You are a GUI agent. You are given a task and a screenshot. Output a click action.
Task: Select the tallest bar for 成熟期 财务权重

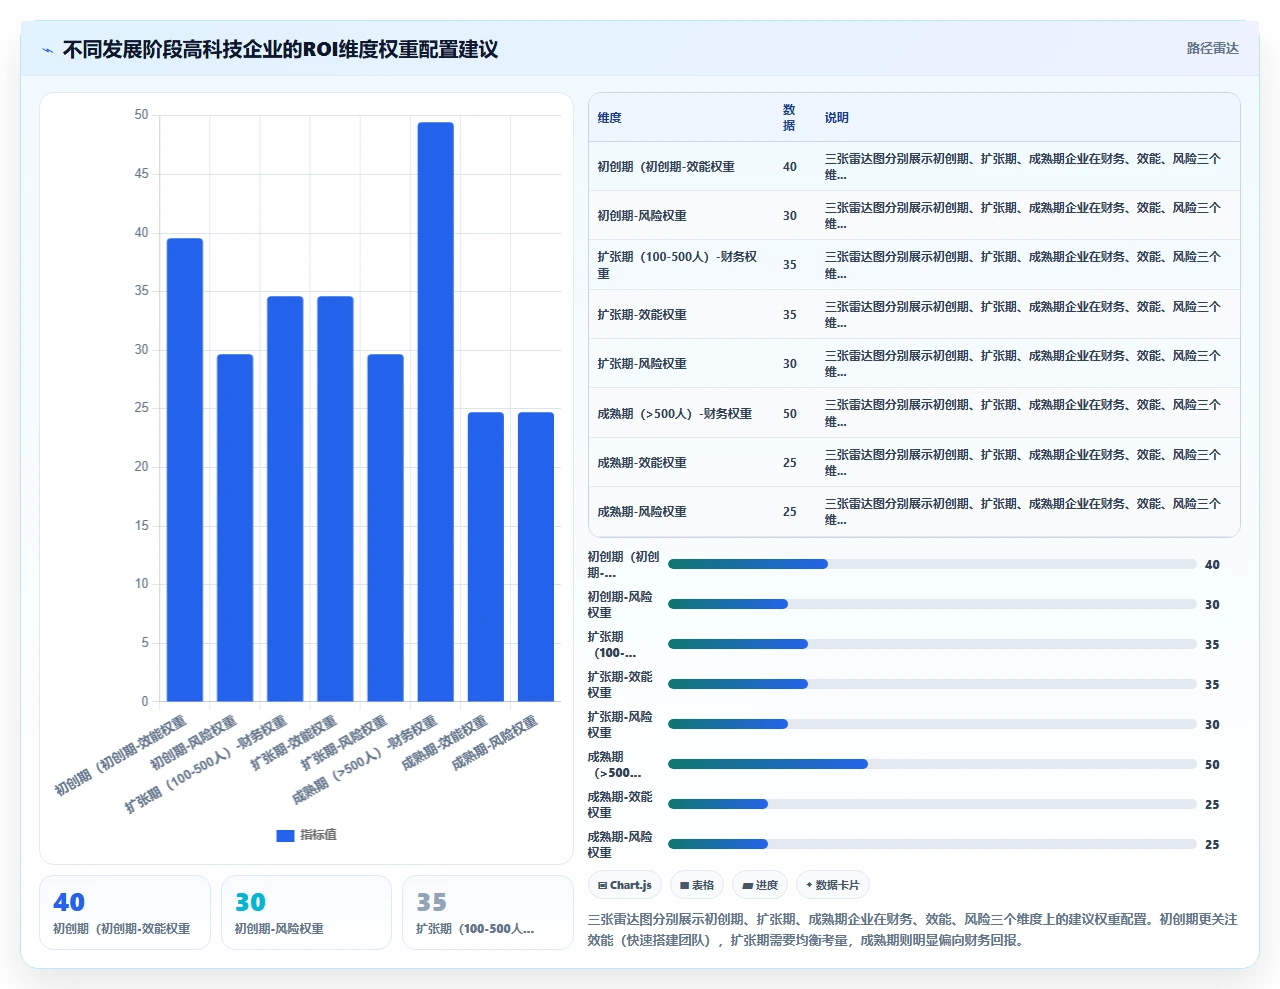(x=435, y=411)
